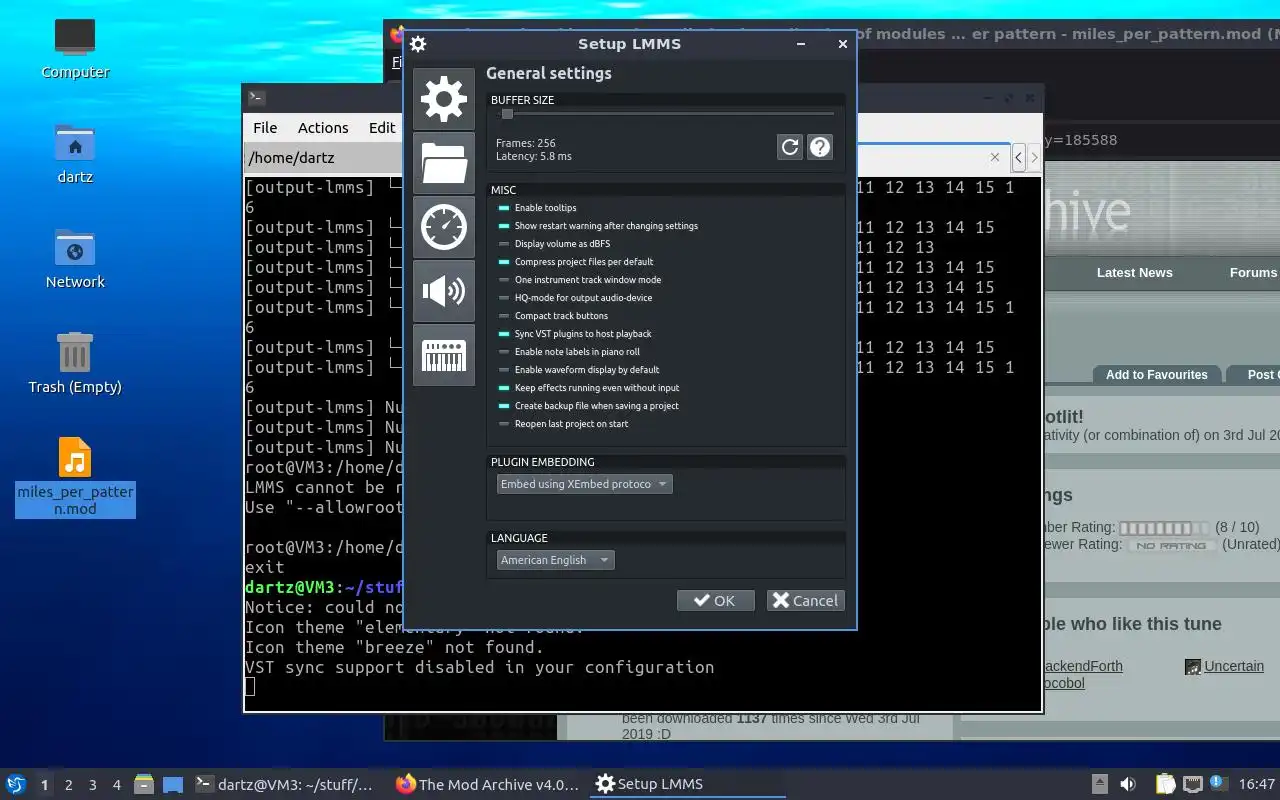Click previous tab arrow in terminal

point(1019,157)
